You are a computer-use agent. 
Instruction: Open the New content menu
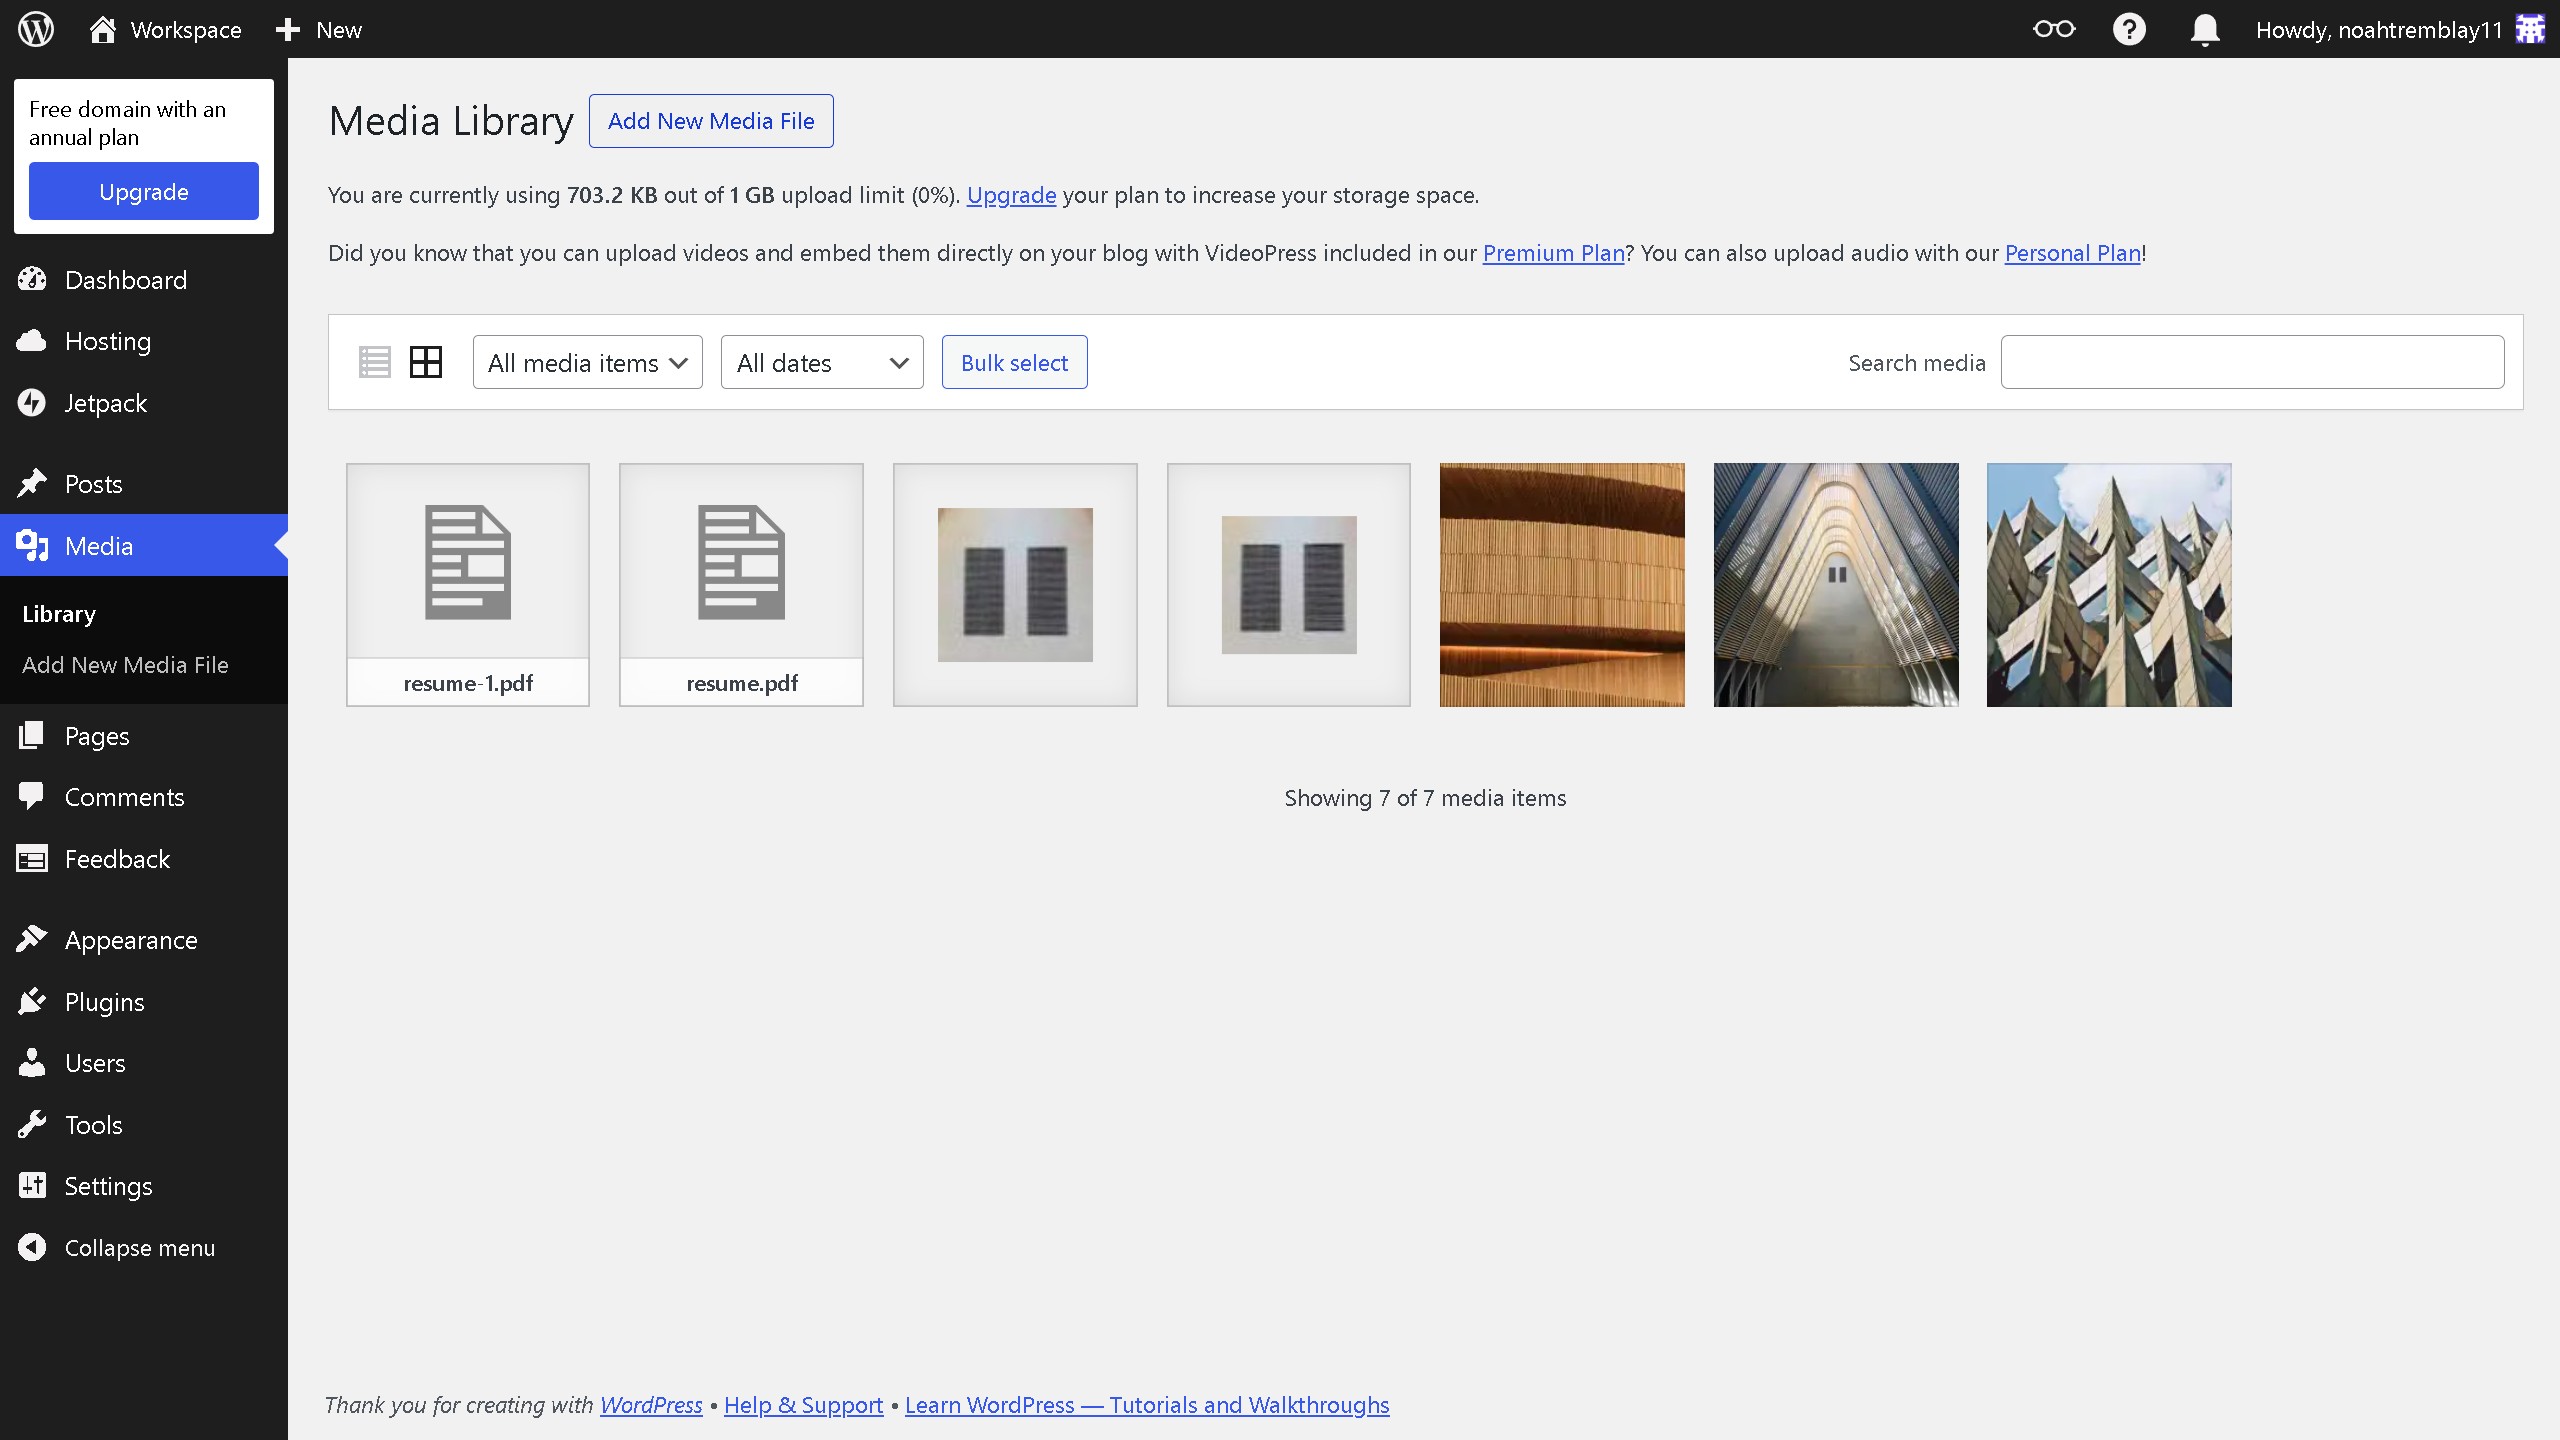click(319, 29)
